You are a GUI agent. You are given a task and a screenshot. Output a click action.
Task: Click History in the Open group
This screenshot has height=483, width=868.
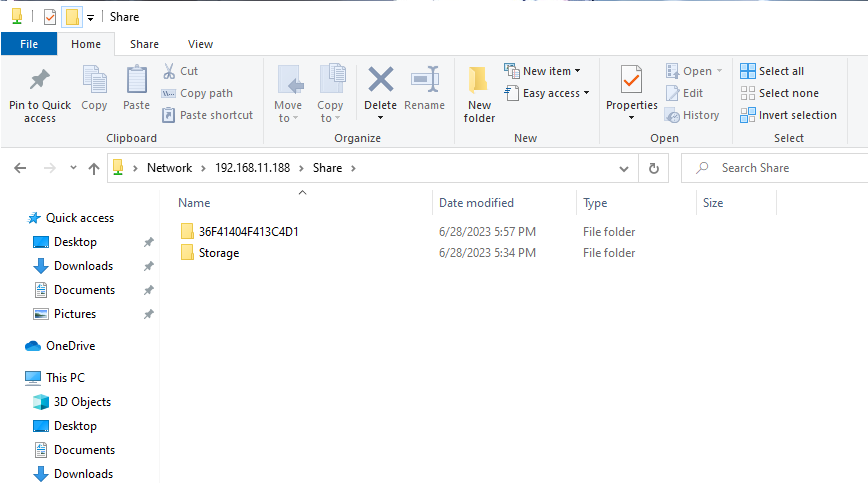pos(693,115)
